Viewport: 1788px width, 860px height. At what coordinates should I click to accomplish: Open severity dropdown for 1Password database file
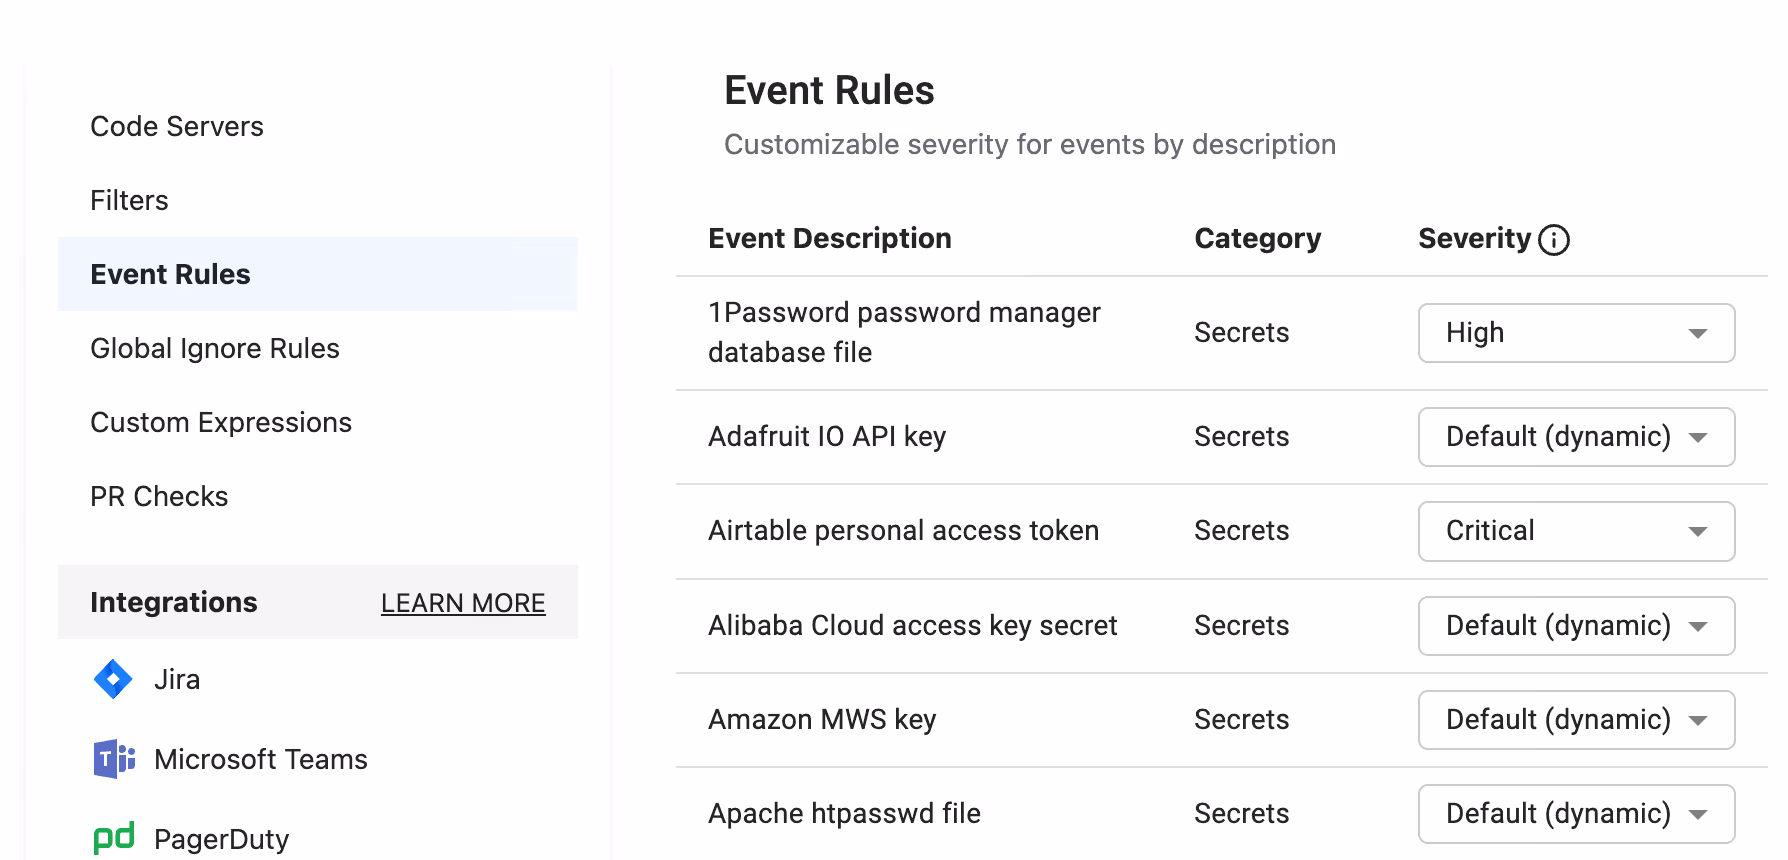(x=1576, y=333)
